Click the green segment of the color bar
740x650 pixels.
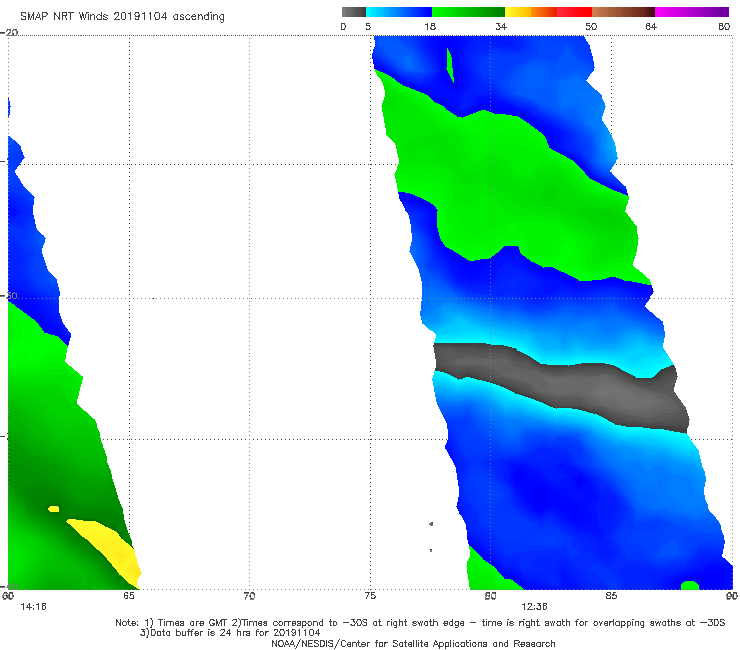click(468, 12)
